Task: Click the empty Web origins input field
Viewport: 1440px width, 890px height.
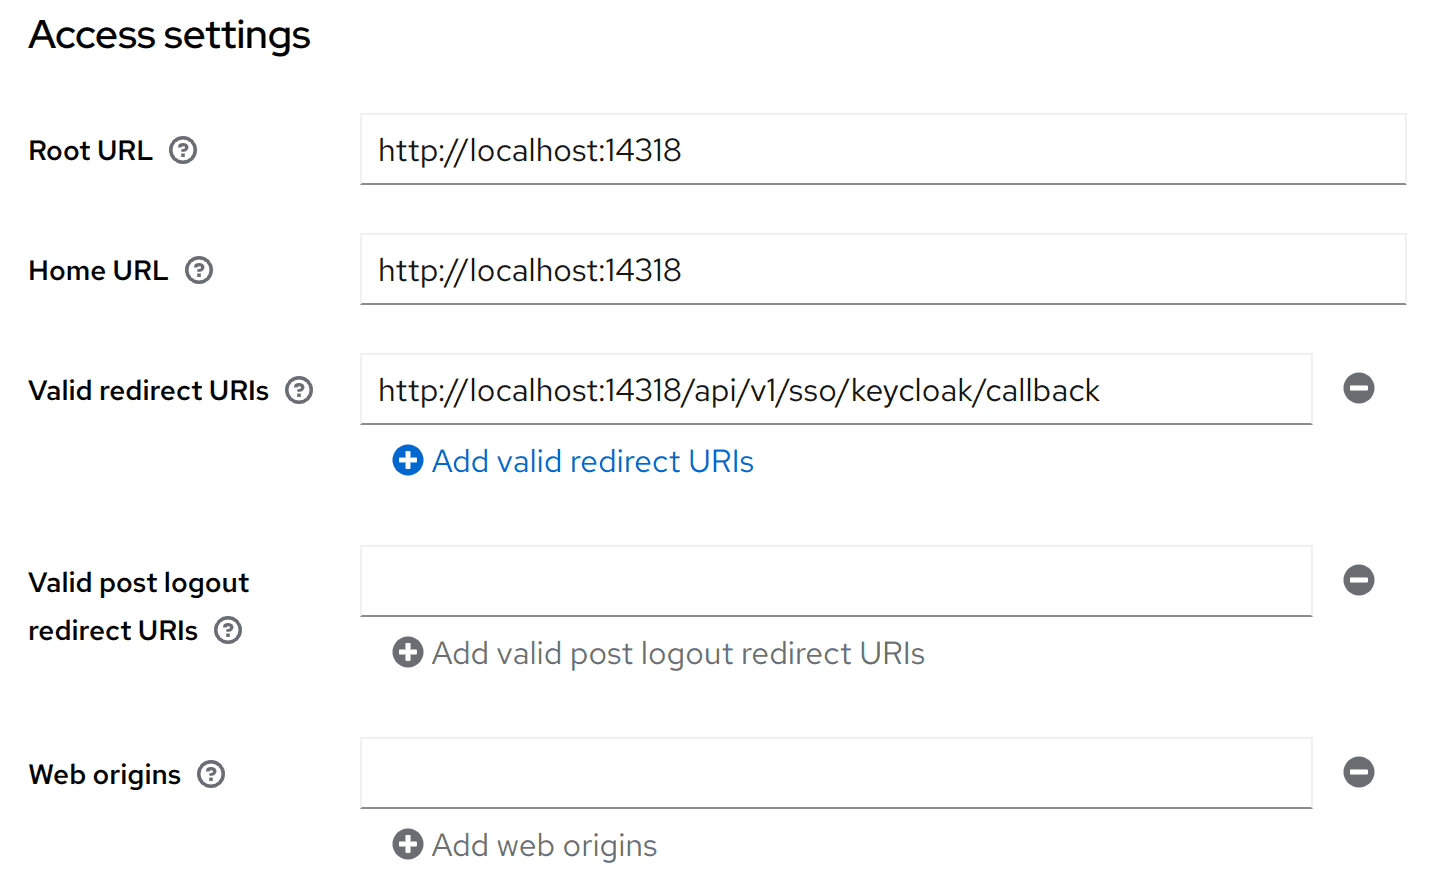Action: (x=836, y=772)
